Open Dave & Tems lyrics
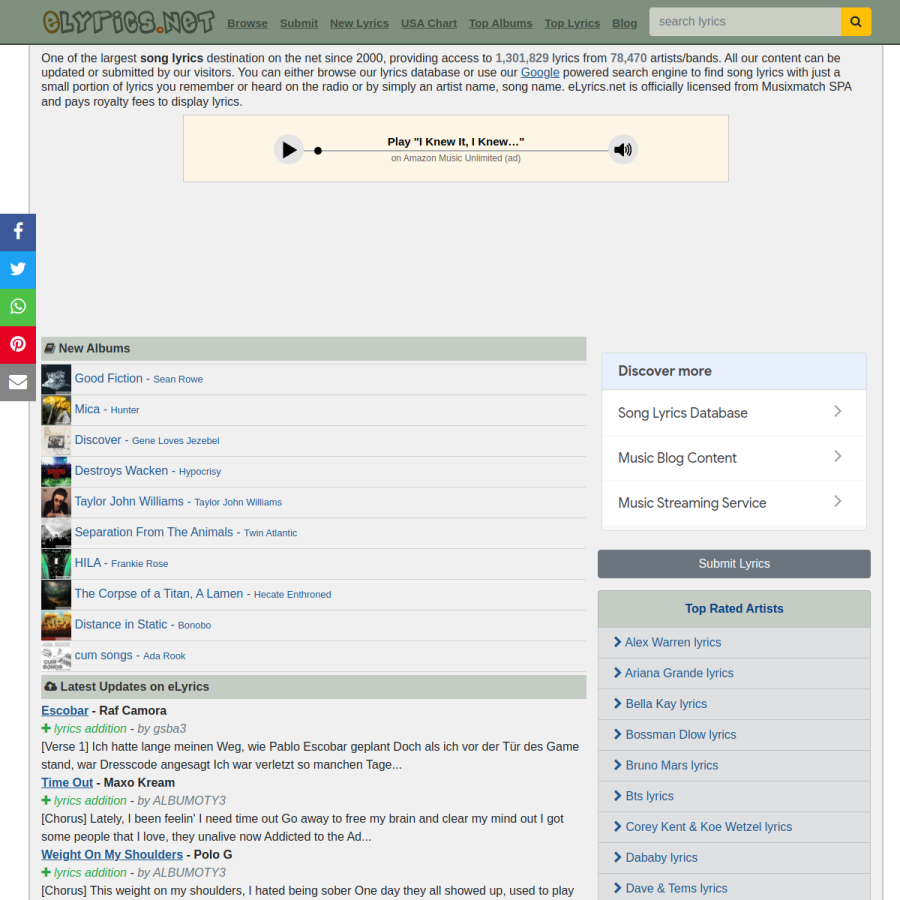 pyautogui.click(x=676, y=888)
